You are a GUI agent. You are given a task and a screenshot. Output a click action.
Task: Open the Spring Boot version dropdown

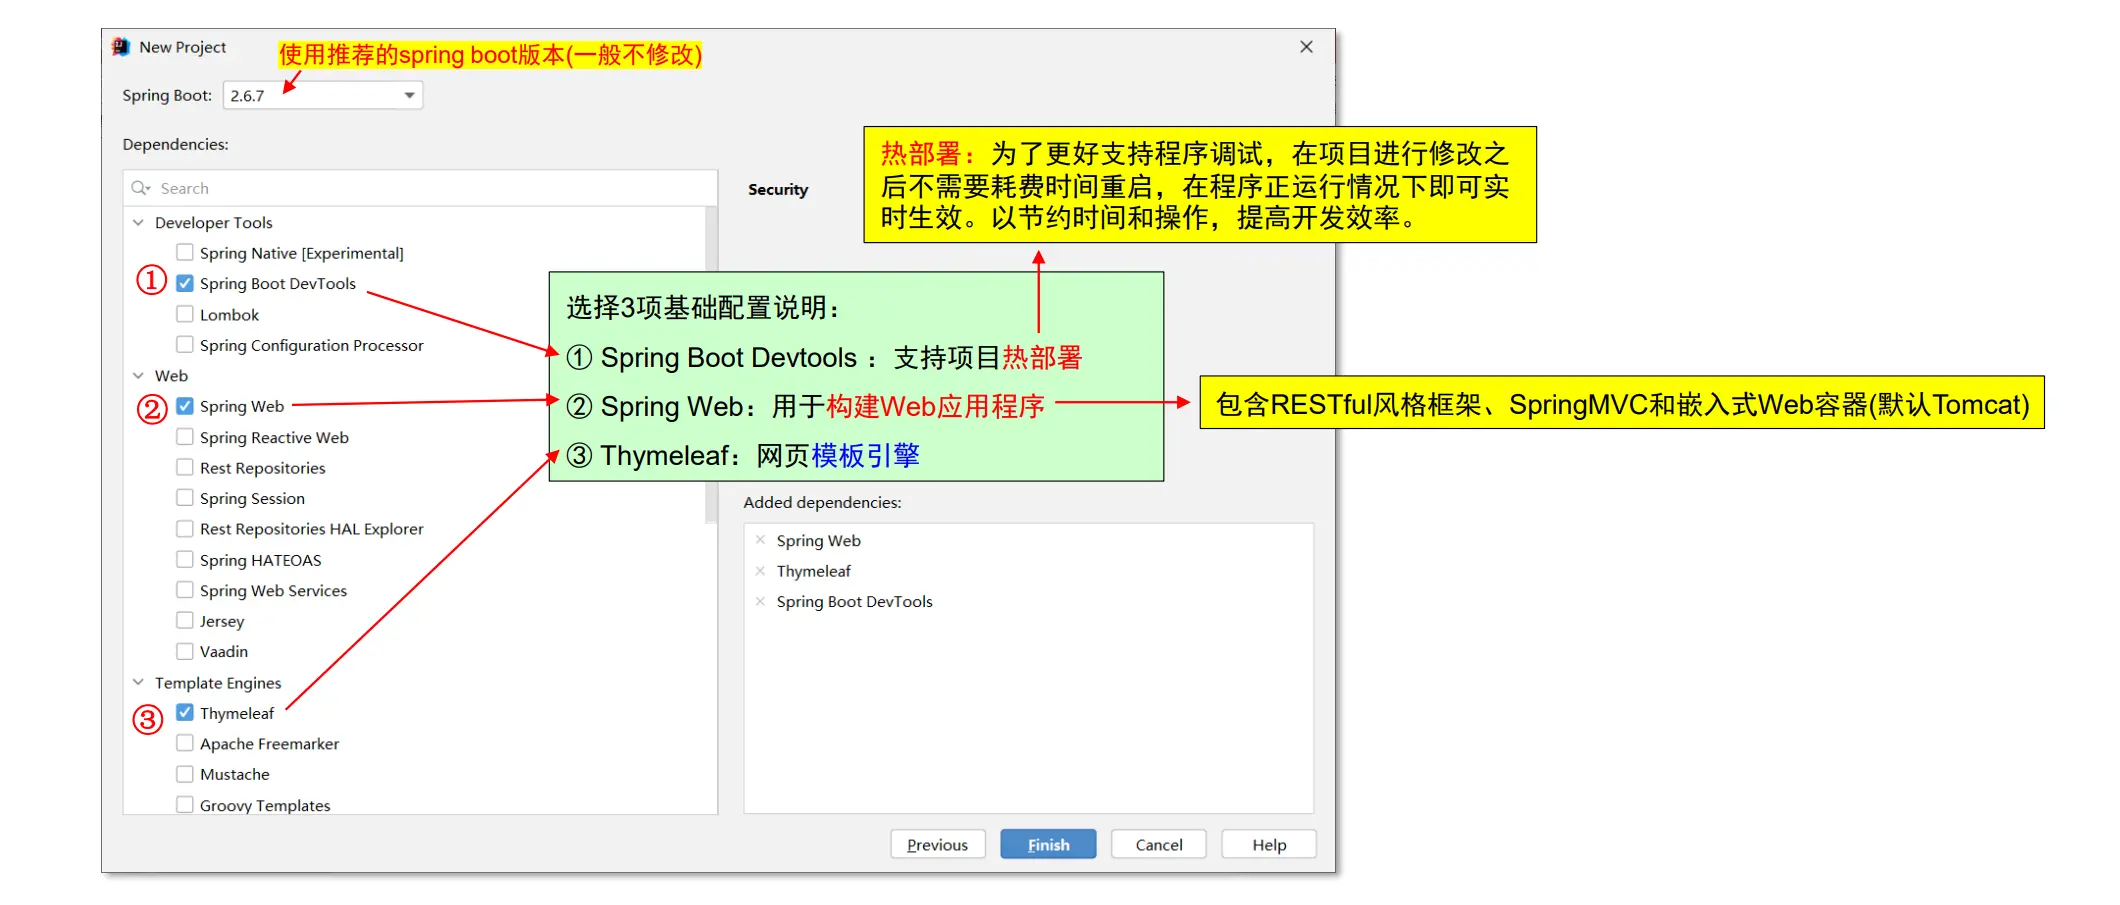point(323,95)
